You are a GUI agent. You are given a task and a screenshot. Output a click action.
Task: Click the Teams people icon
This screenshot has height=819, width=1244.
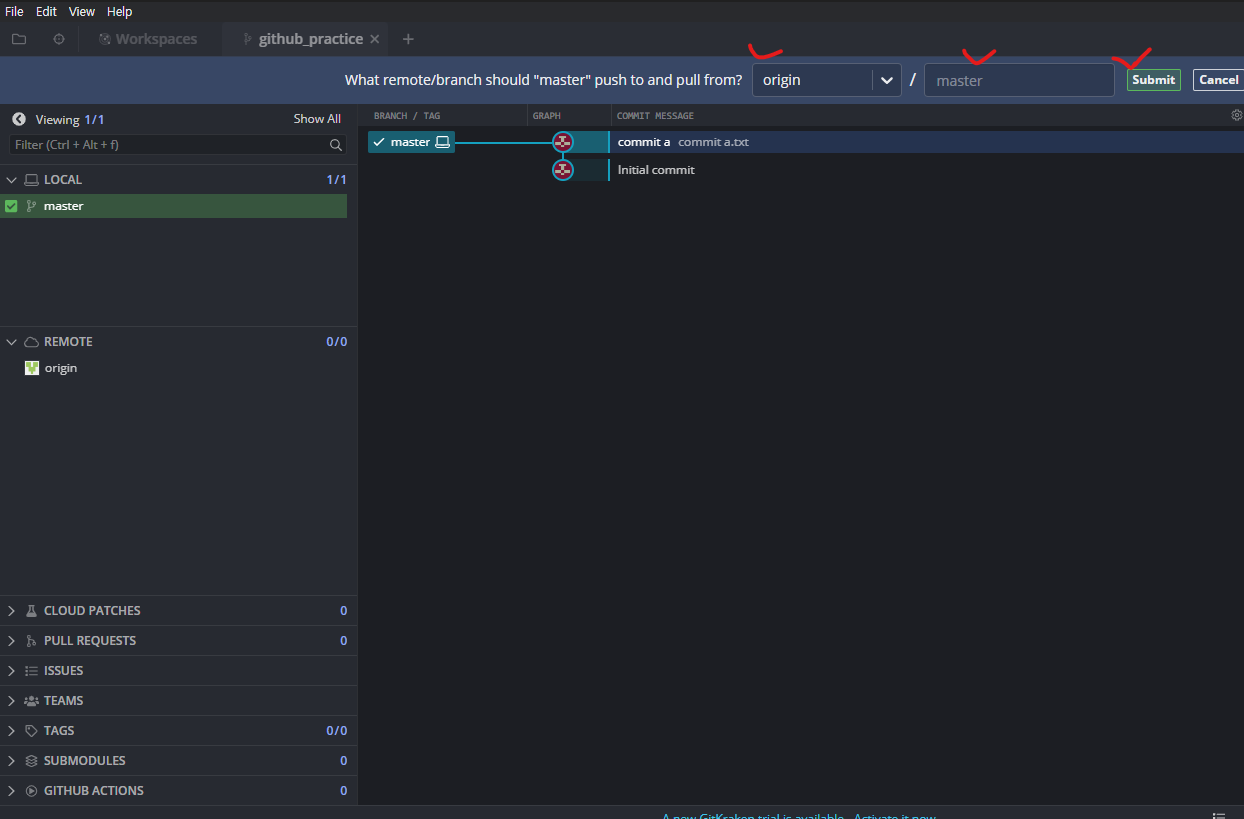(31, 701)
